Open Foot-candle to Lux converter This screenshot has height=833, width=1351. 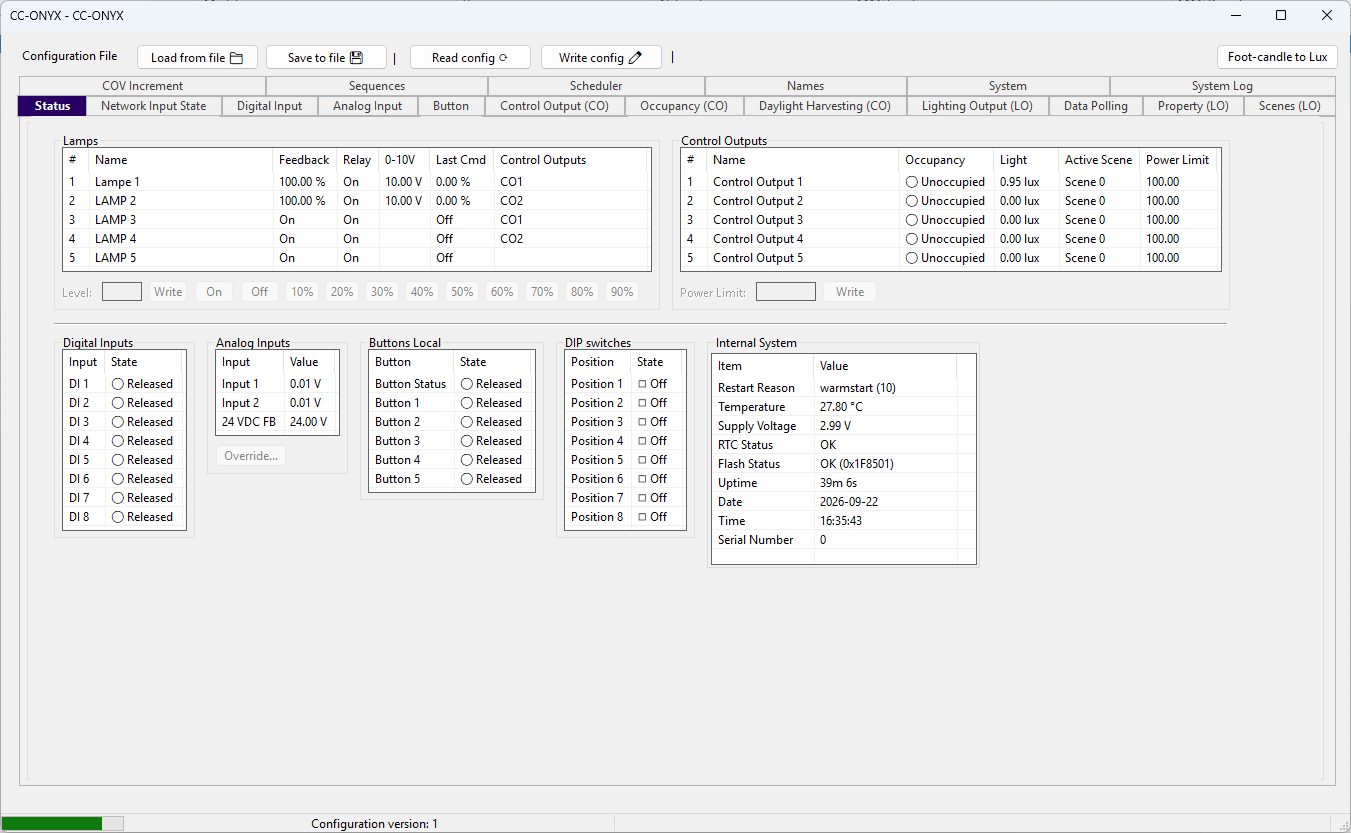[1277, 57]
